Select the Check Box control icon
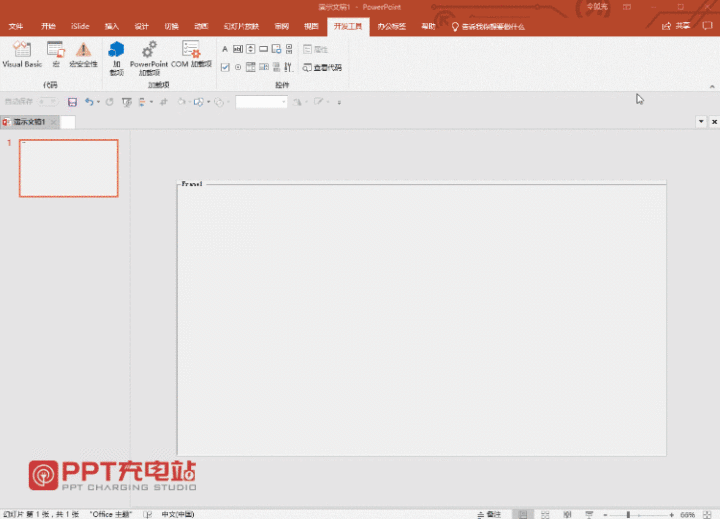 pos(225,68)
